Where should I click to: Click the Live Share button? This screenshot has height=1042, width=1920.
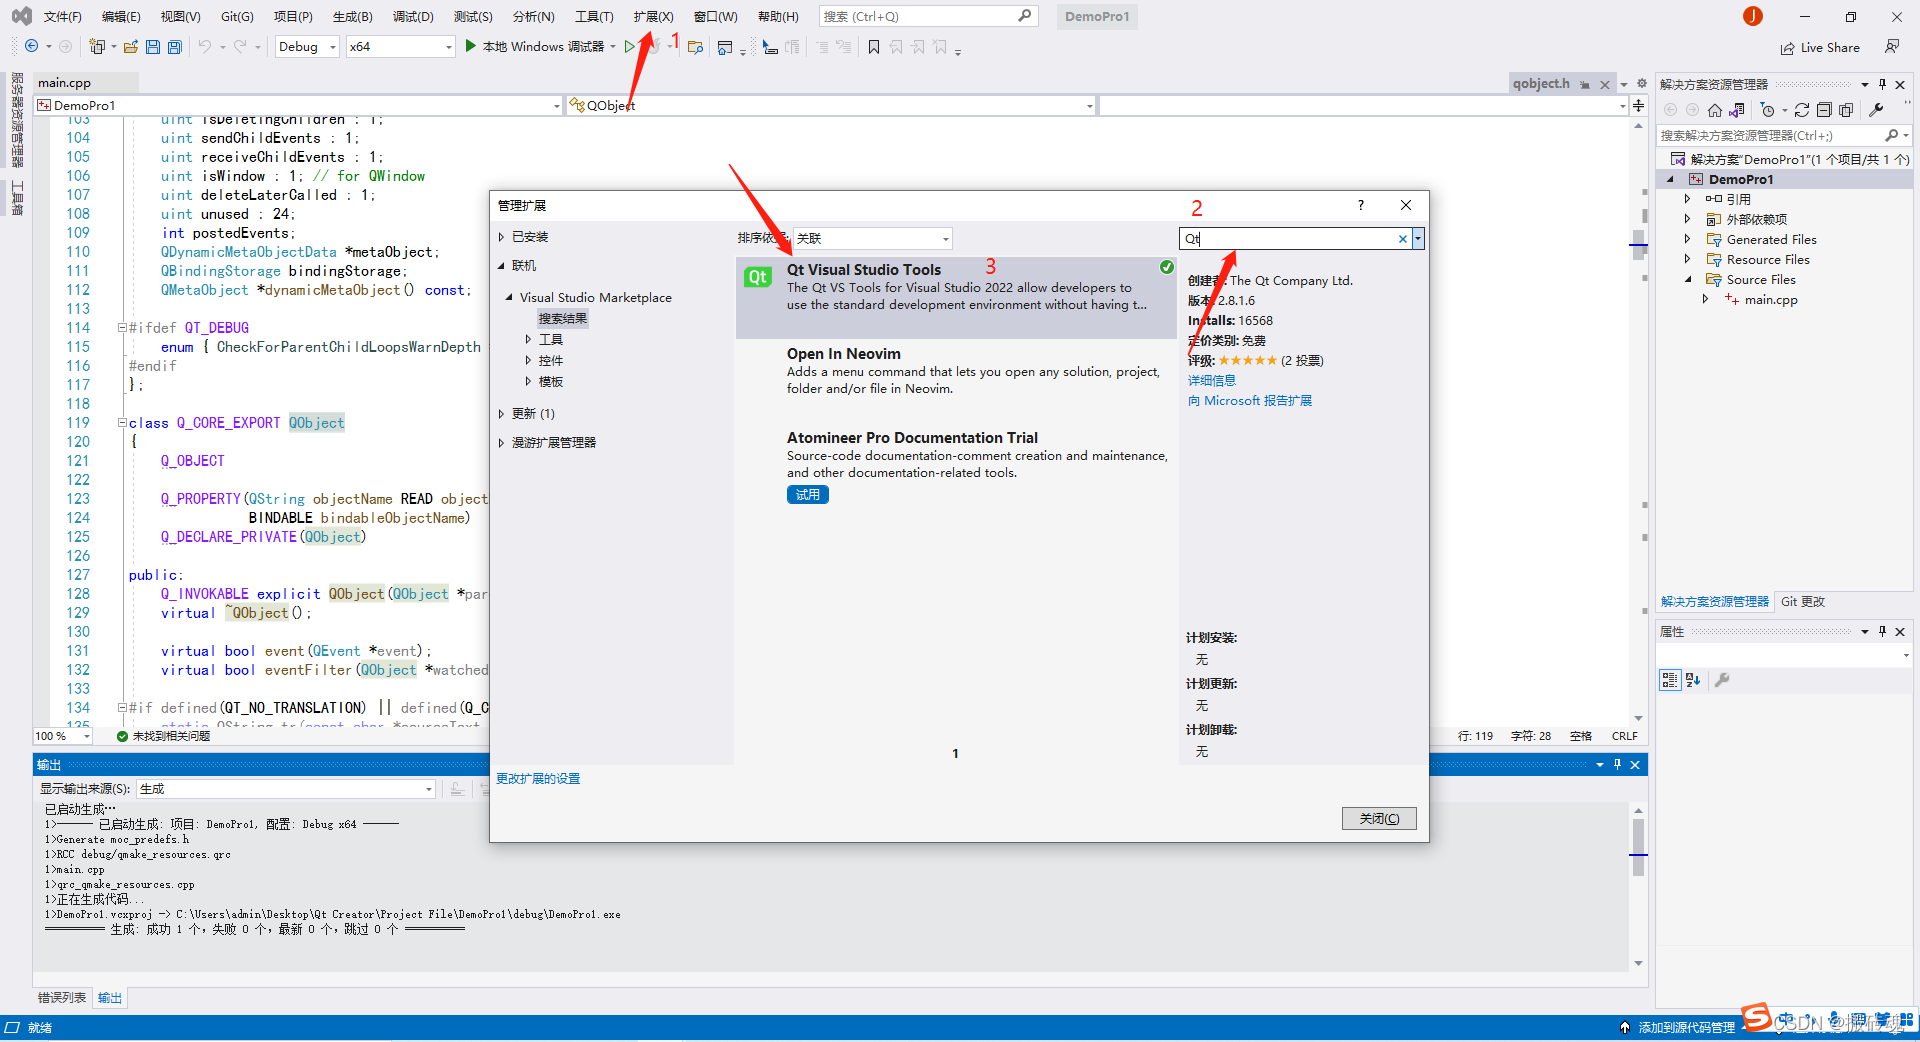1820,47
